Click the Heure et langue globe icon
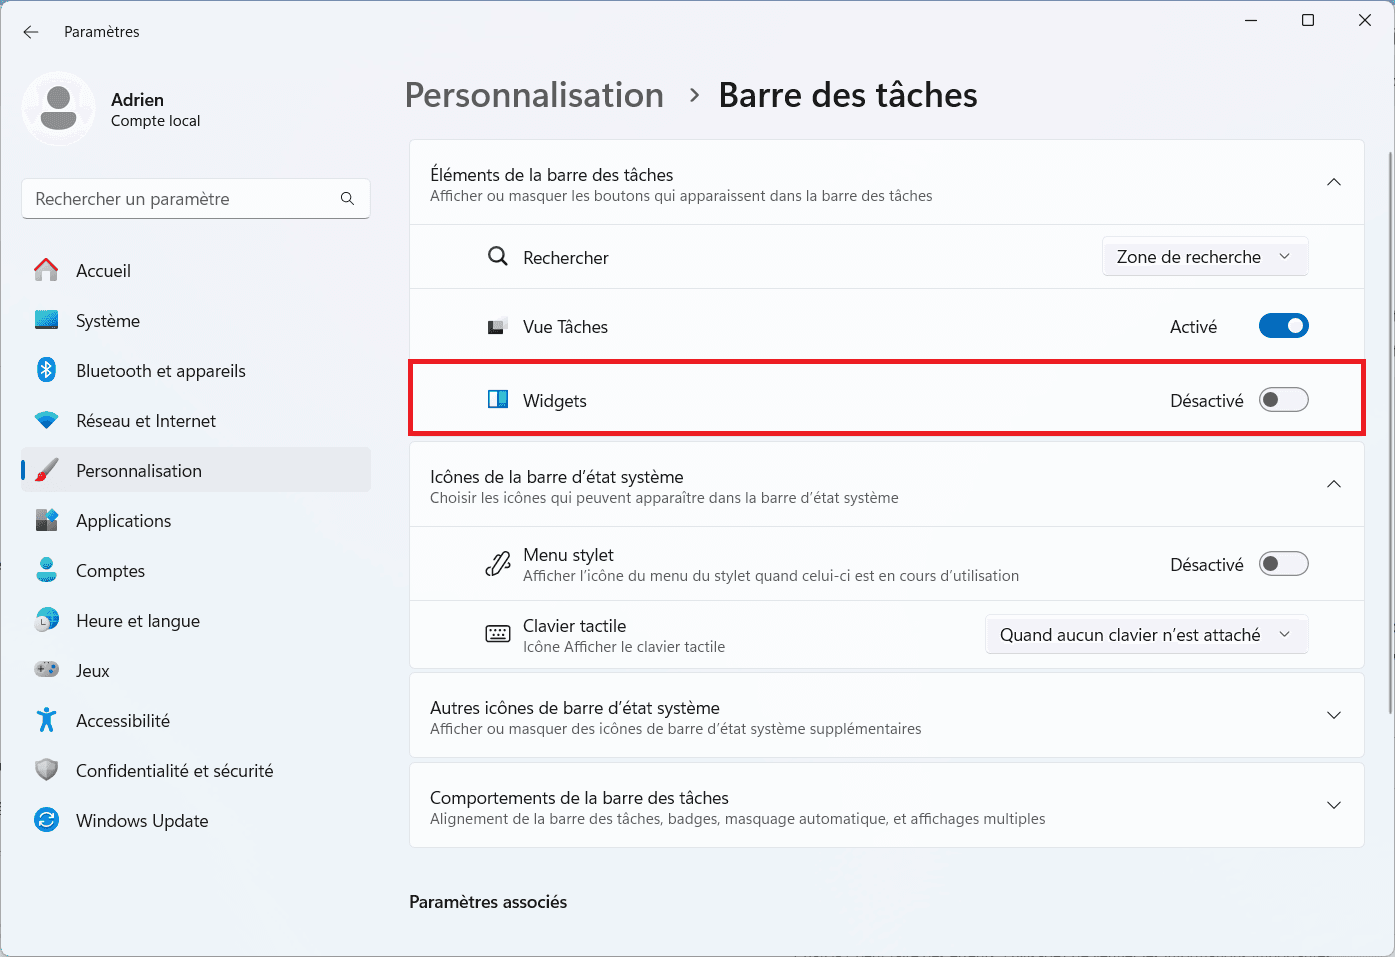Screen dimensions: 1395x957 [x=46, y=620]
